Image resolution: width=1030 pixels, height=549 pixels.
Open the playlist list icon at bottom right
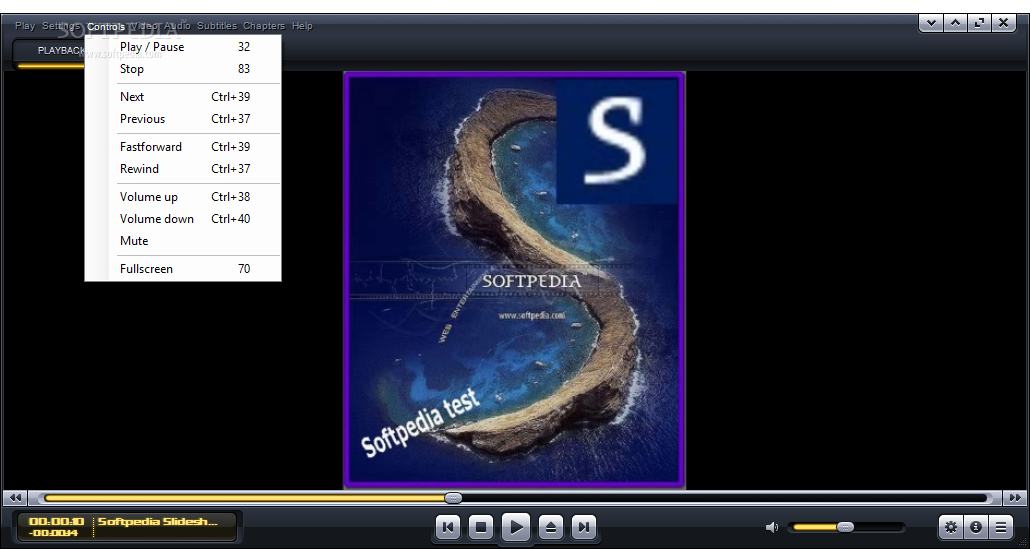tap(1000, 527)
